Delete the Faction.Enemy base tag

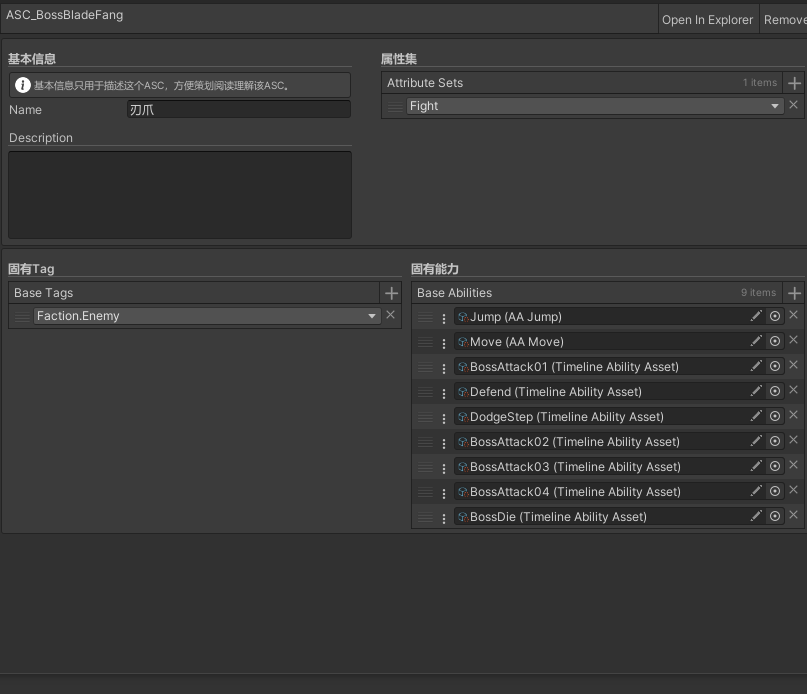click(x=391, y=315)
